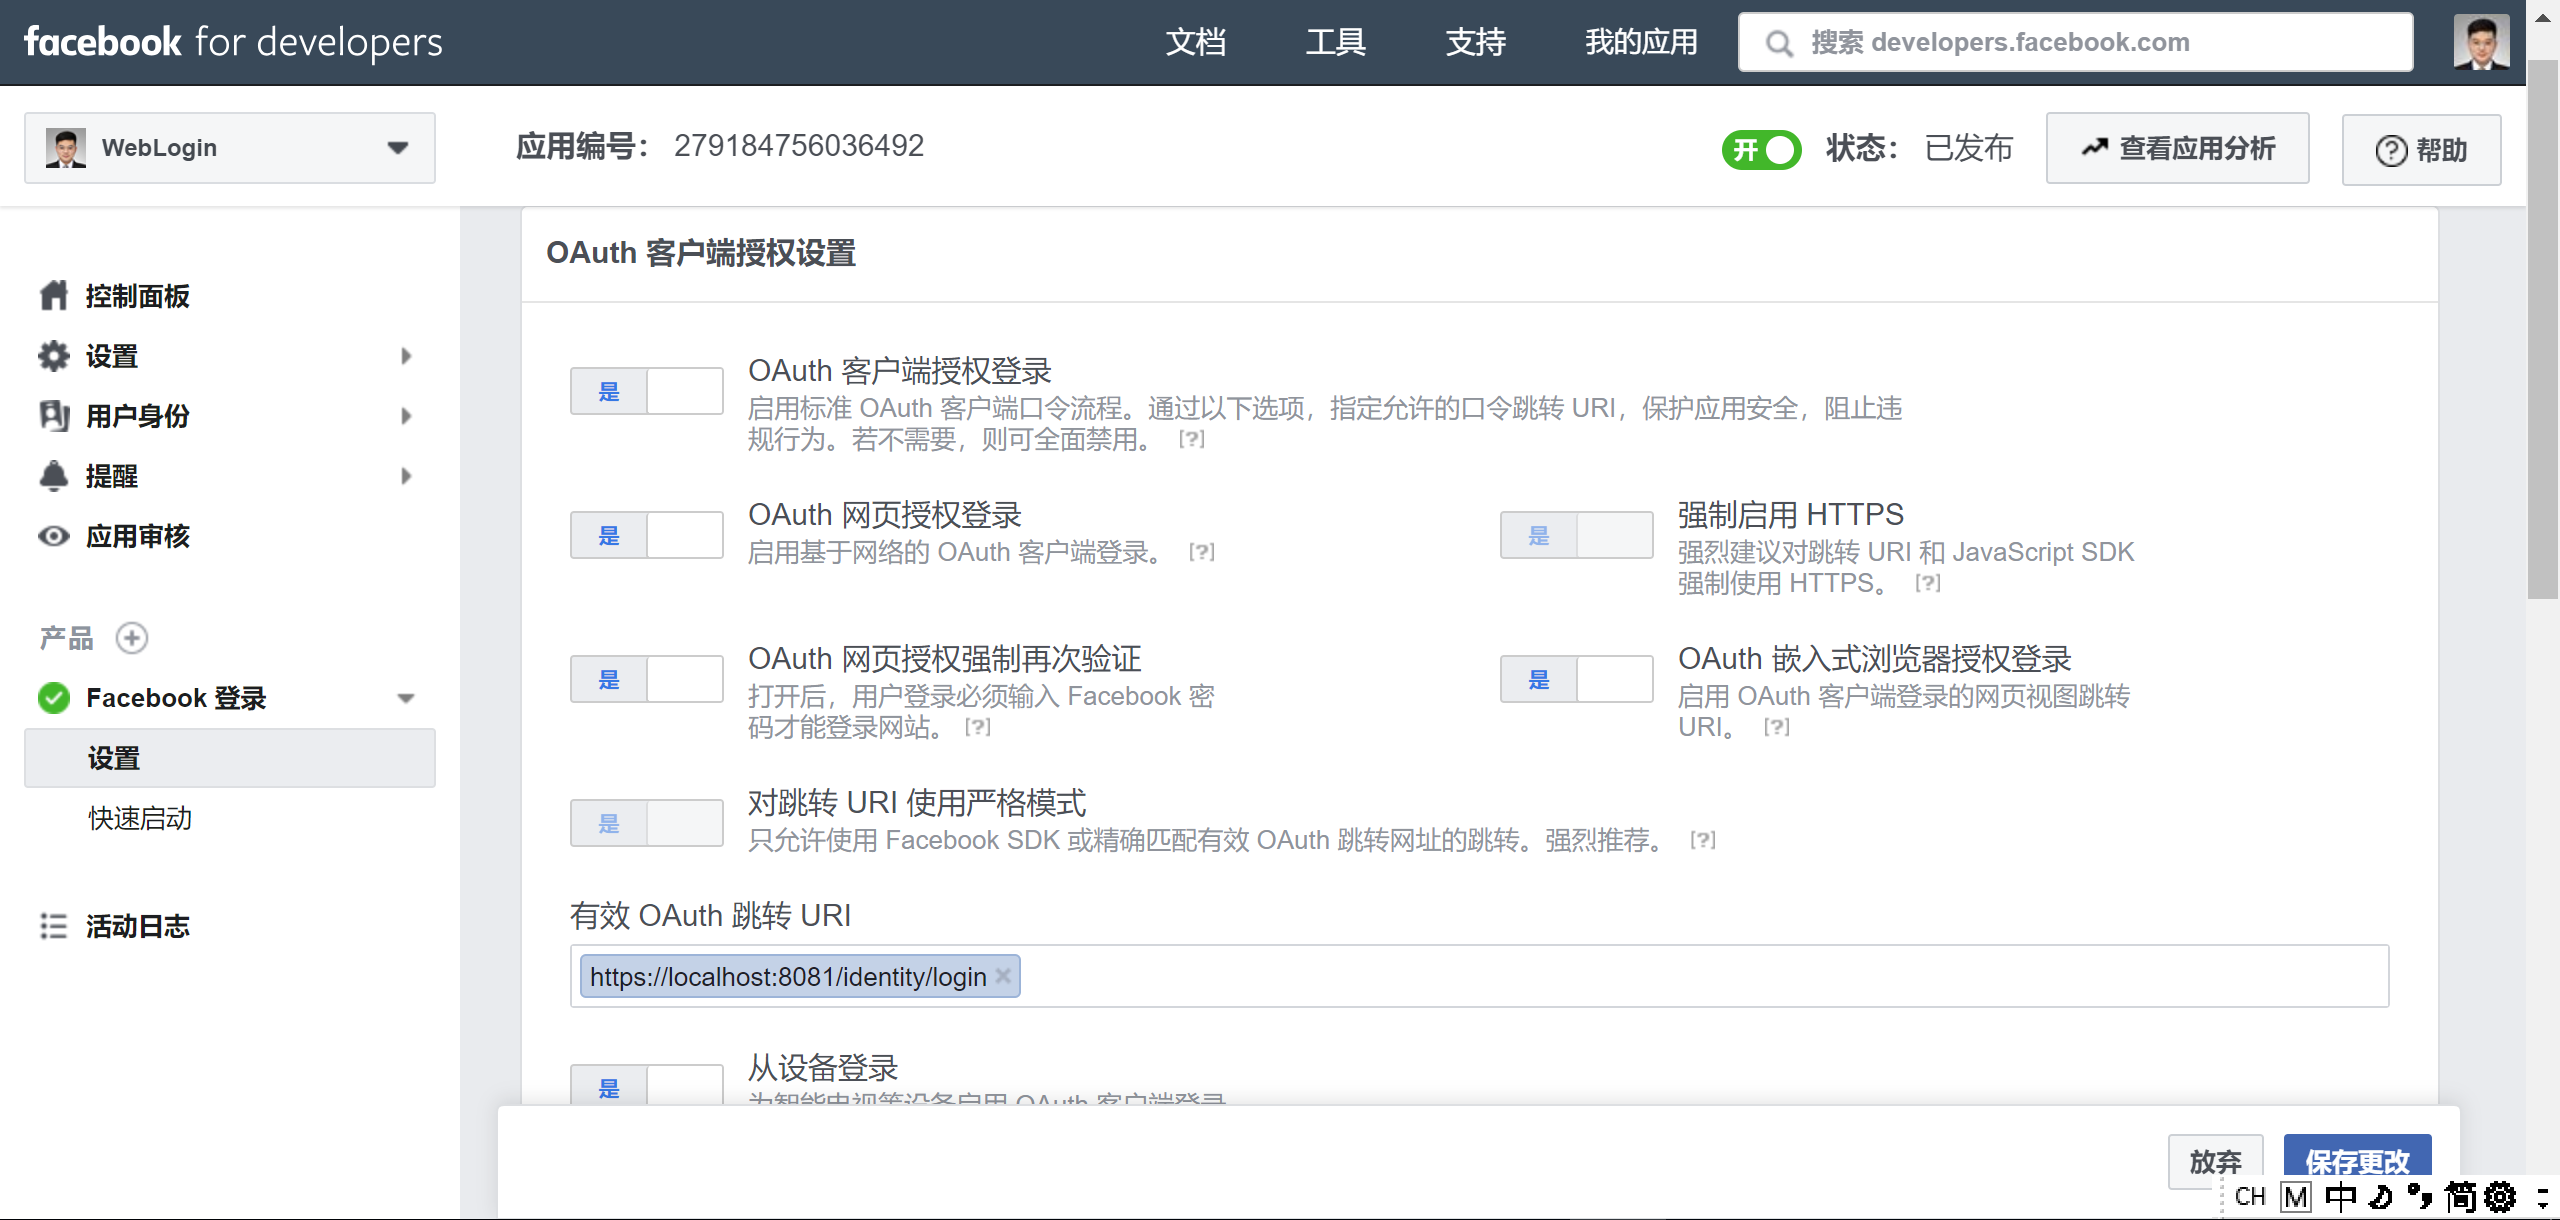Open 文档 in the top navigation
This screenshot has width=2560, height=1220.
[x=1196, y=42]
